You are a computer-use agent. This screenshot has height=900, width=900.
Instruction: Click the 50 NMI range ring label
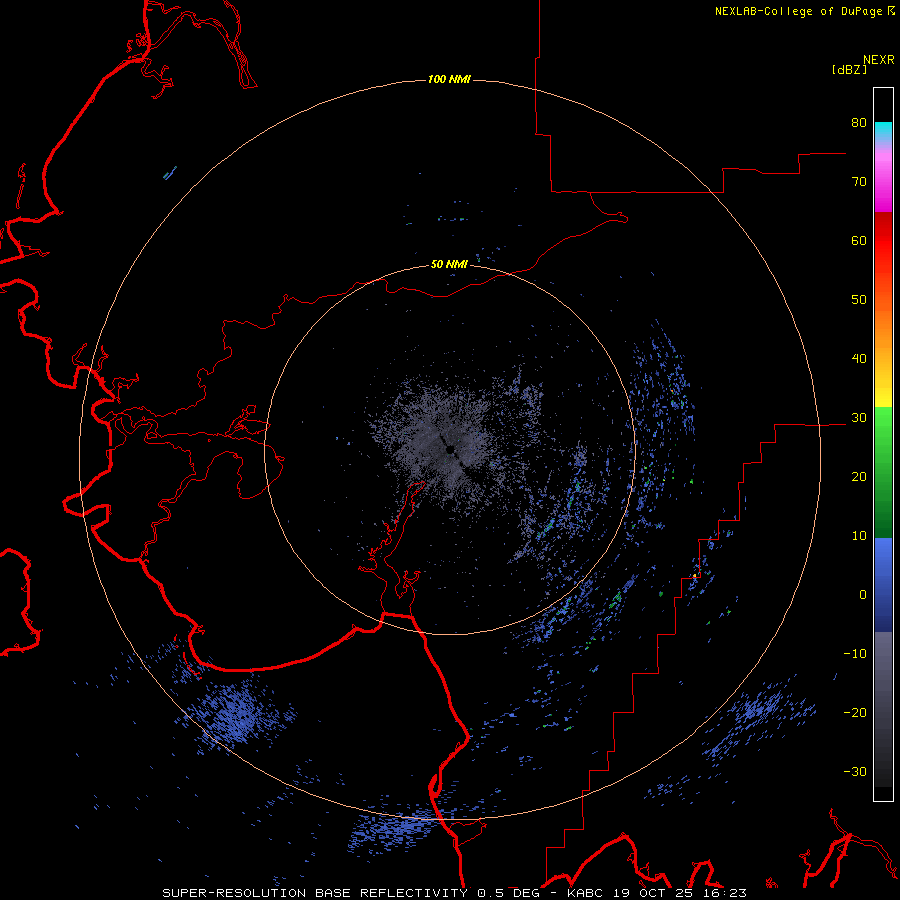pos(449,265)
